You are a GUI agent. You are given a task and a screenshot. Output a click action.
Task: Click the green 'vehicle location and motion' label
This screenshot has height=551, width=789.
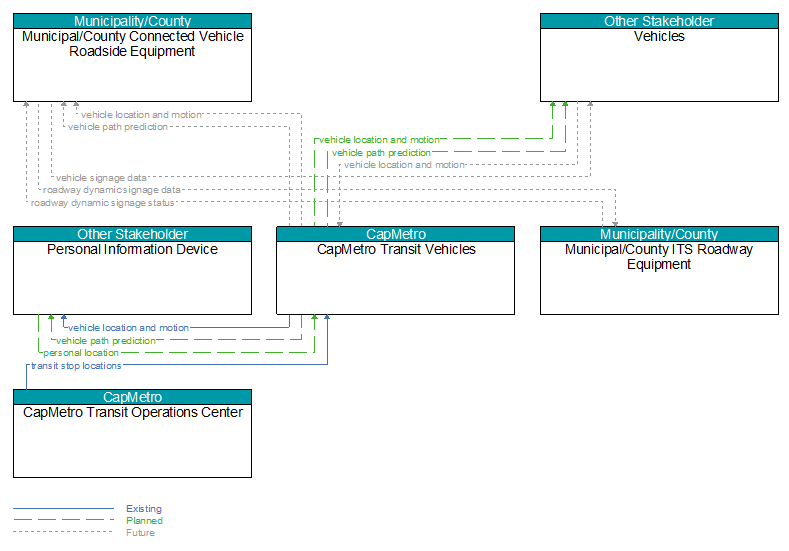click(x=379, y=140)
